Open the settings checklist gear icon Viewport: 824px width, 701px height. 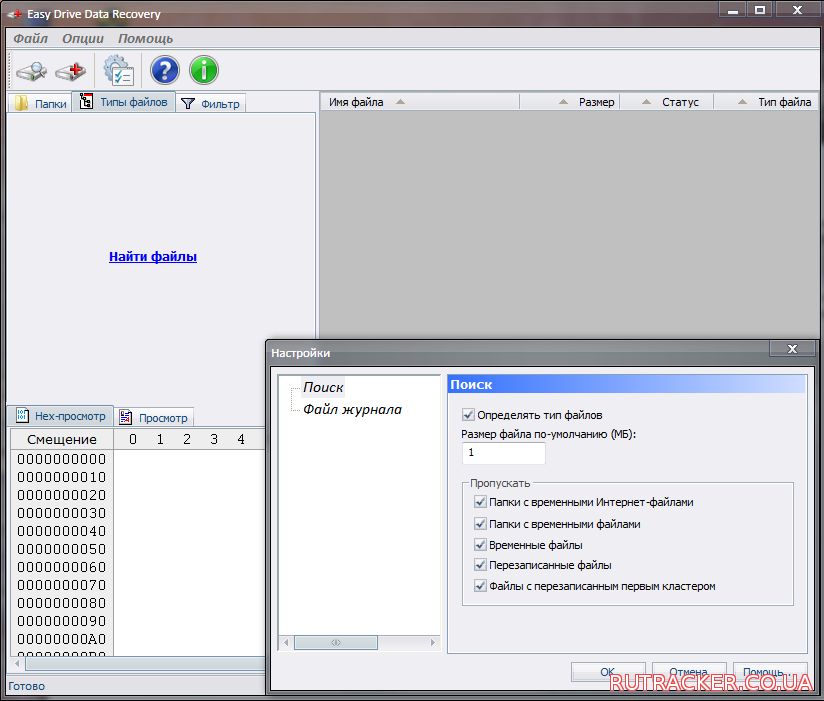[119, 70]
